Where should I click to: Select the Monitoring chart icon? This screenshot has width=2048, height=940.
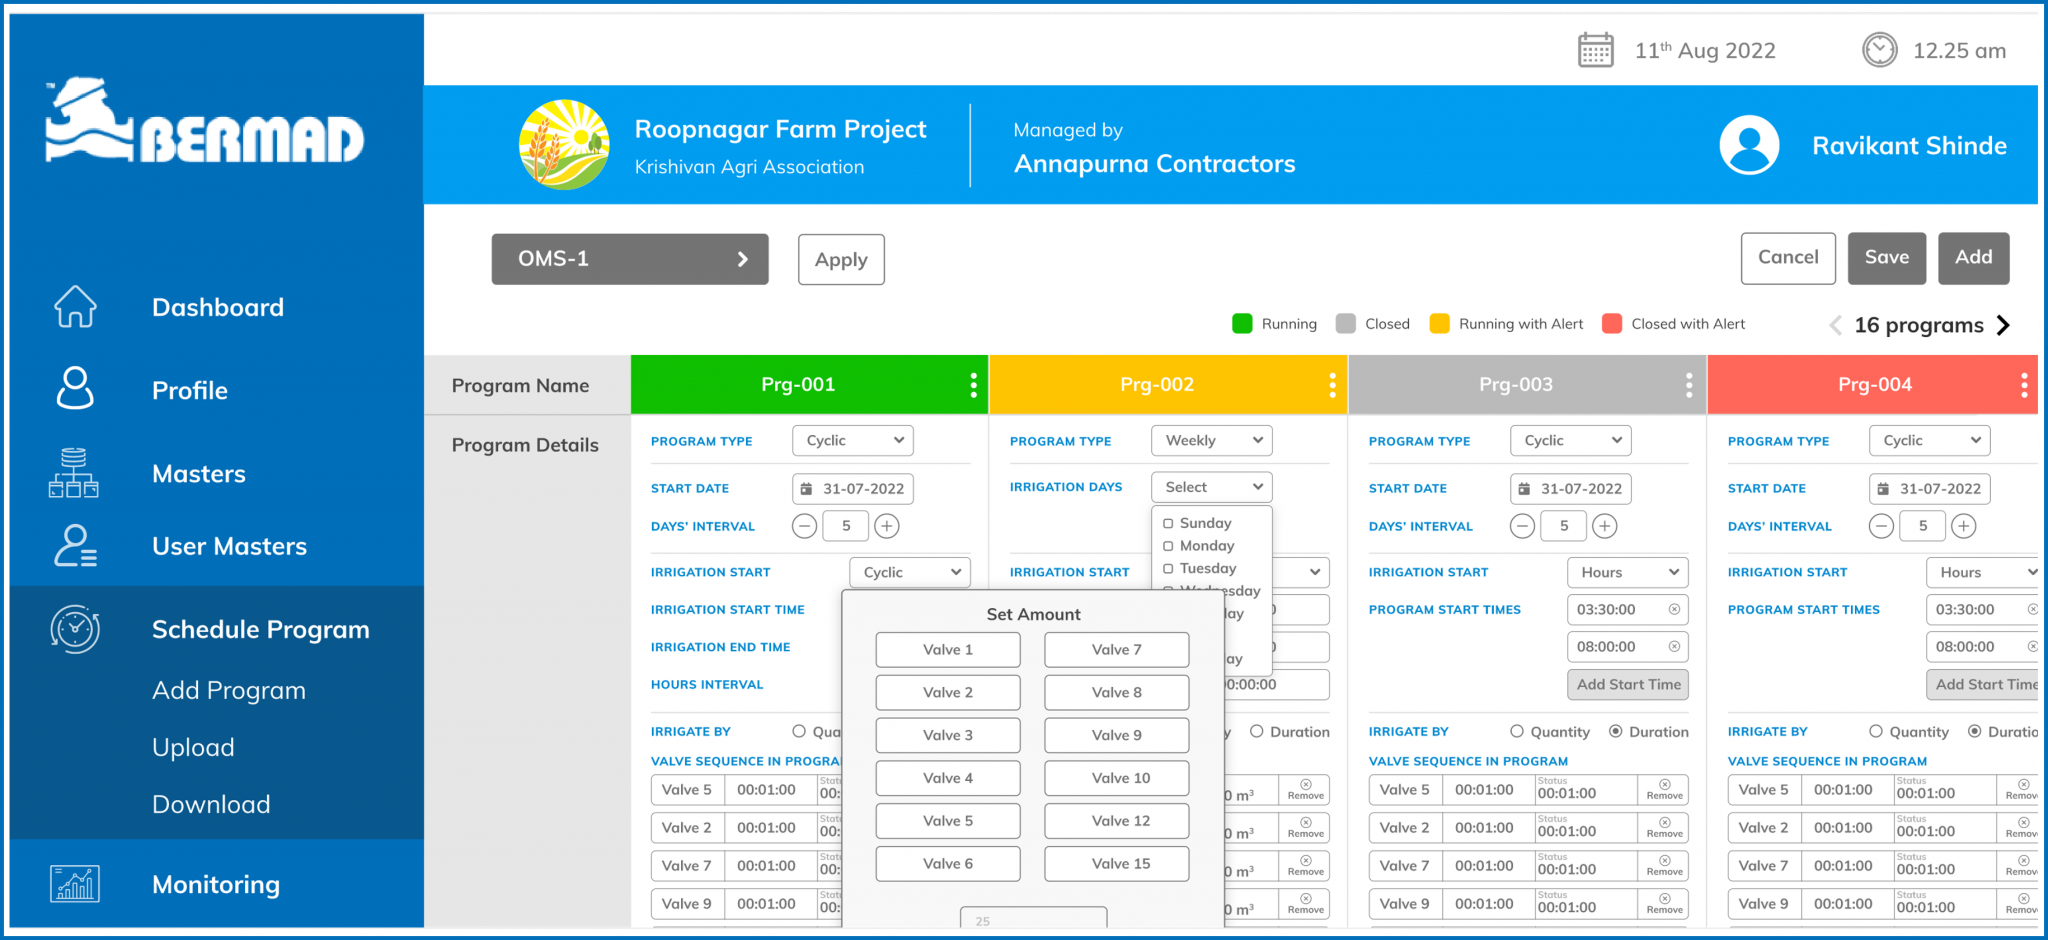click(x=75, y=884)
